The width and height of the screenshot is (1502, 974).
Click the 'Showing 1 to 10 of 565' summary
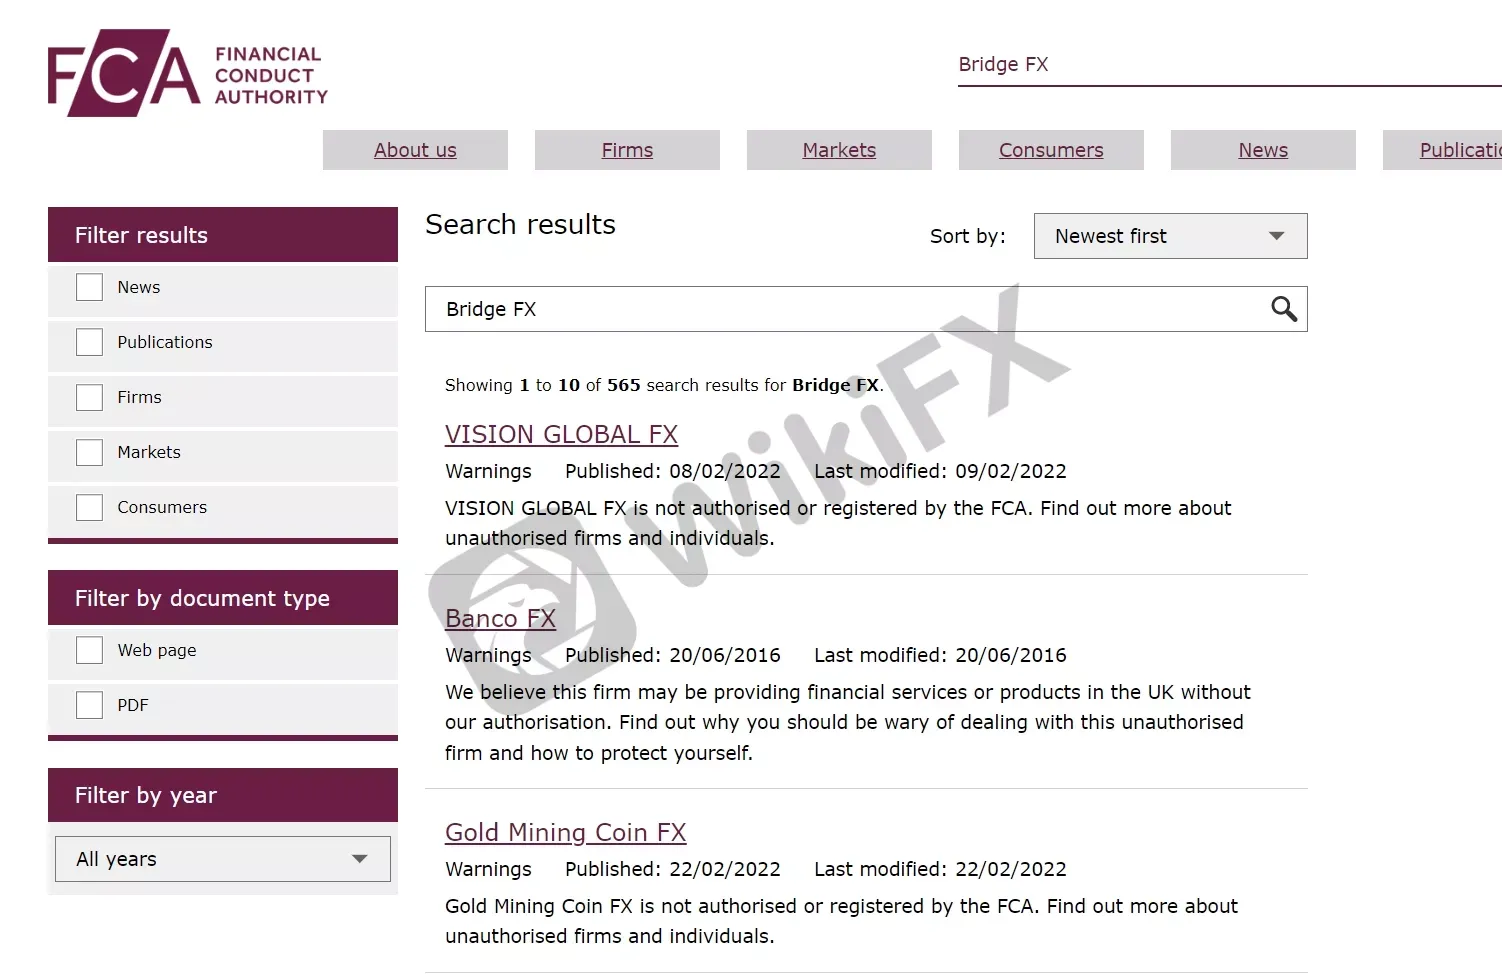664,385
